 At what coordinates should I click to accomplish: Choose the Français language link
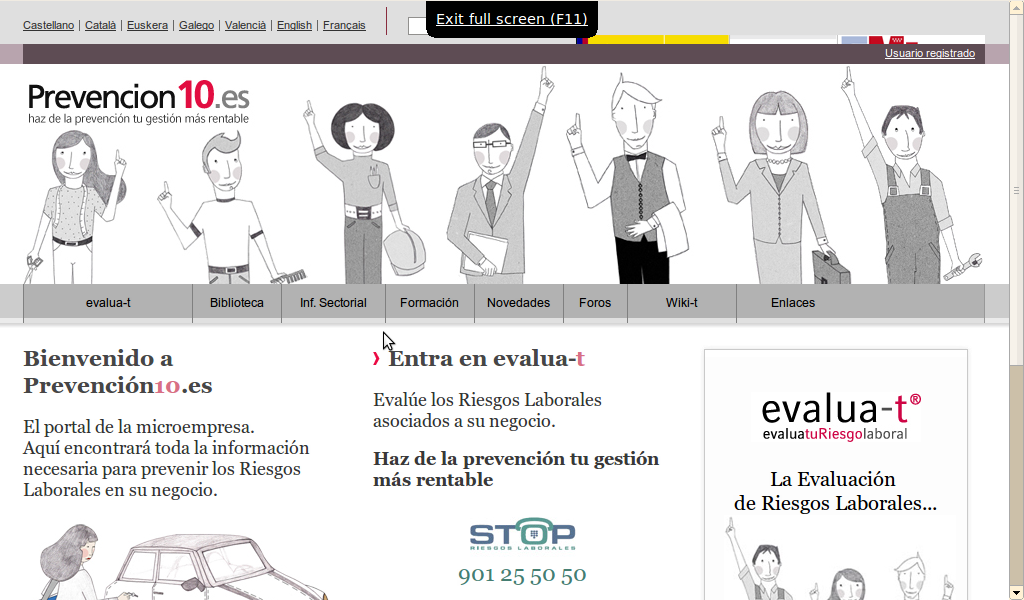[344, 25]
